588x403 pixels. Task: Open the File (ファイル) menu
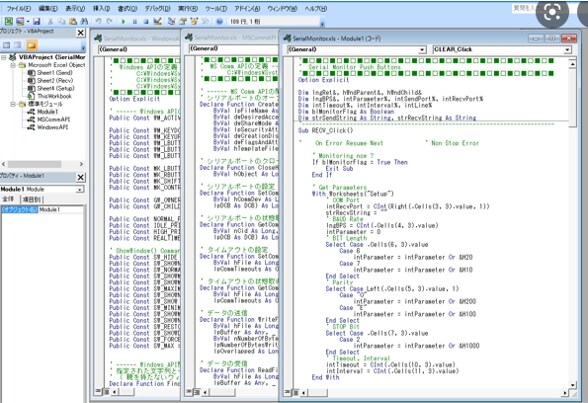[19, 8]
